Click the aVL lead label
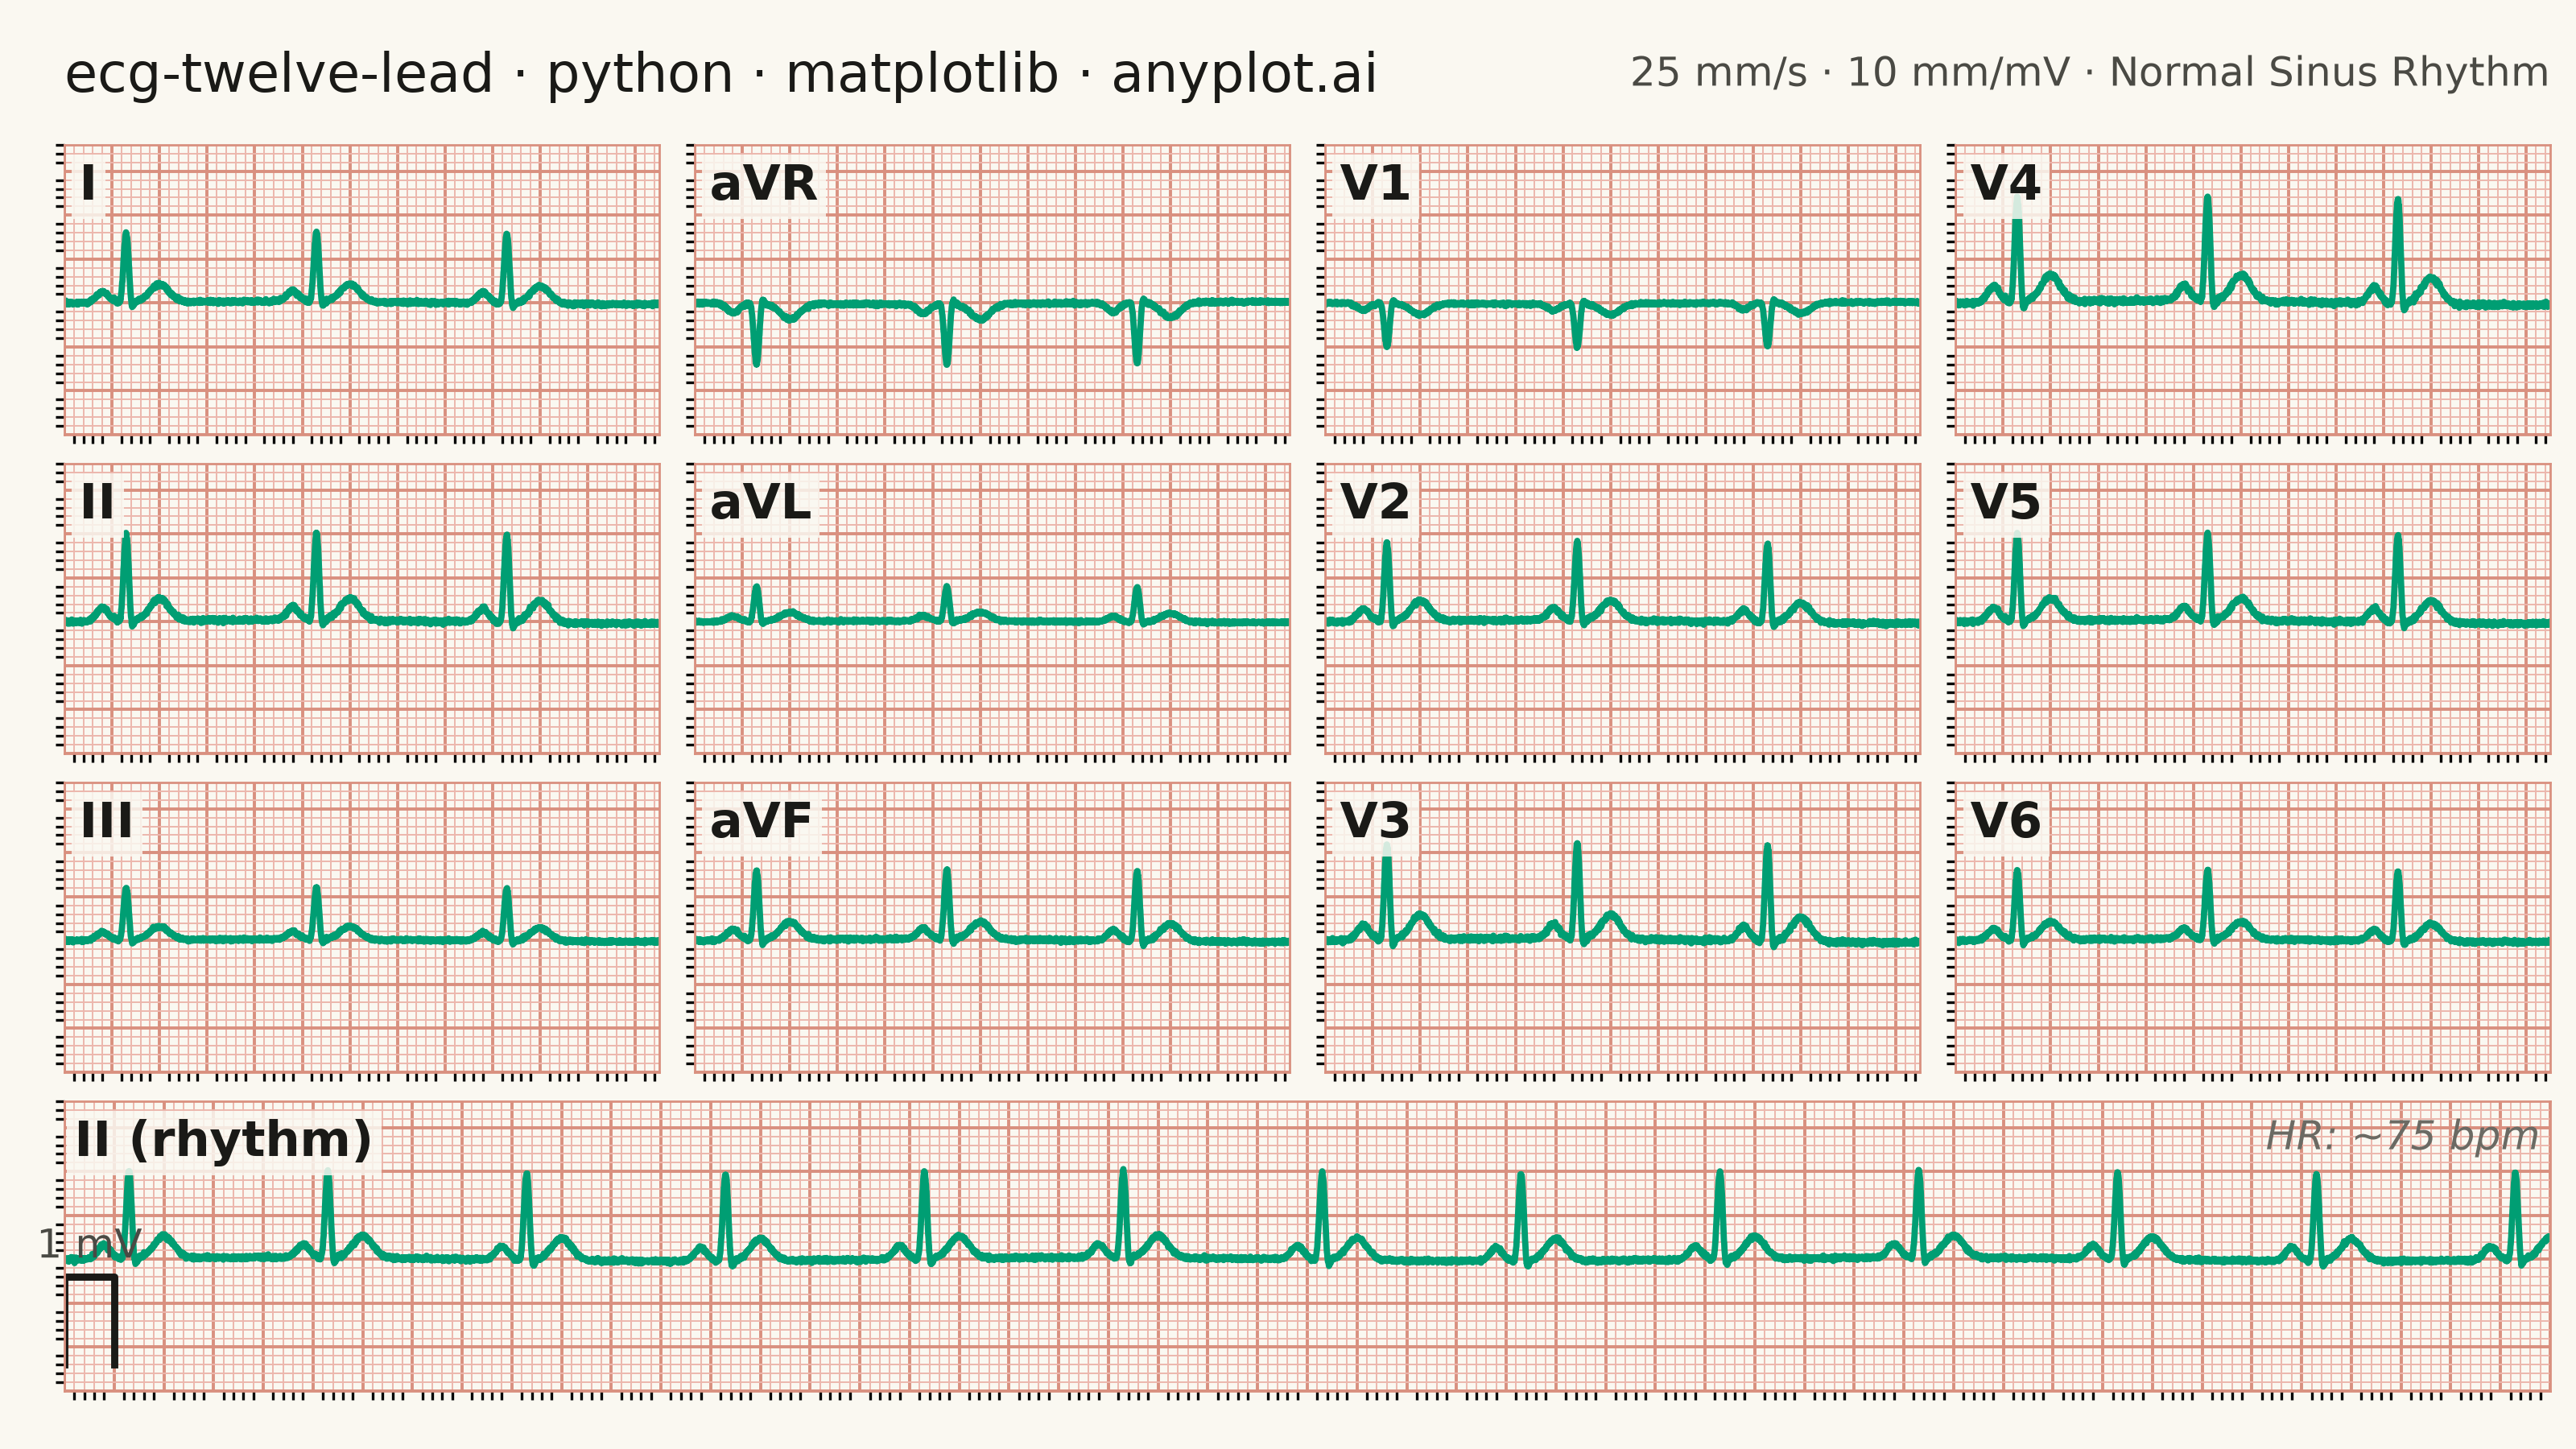The image size is (2576, 1449). (x=760, y=502)
